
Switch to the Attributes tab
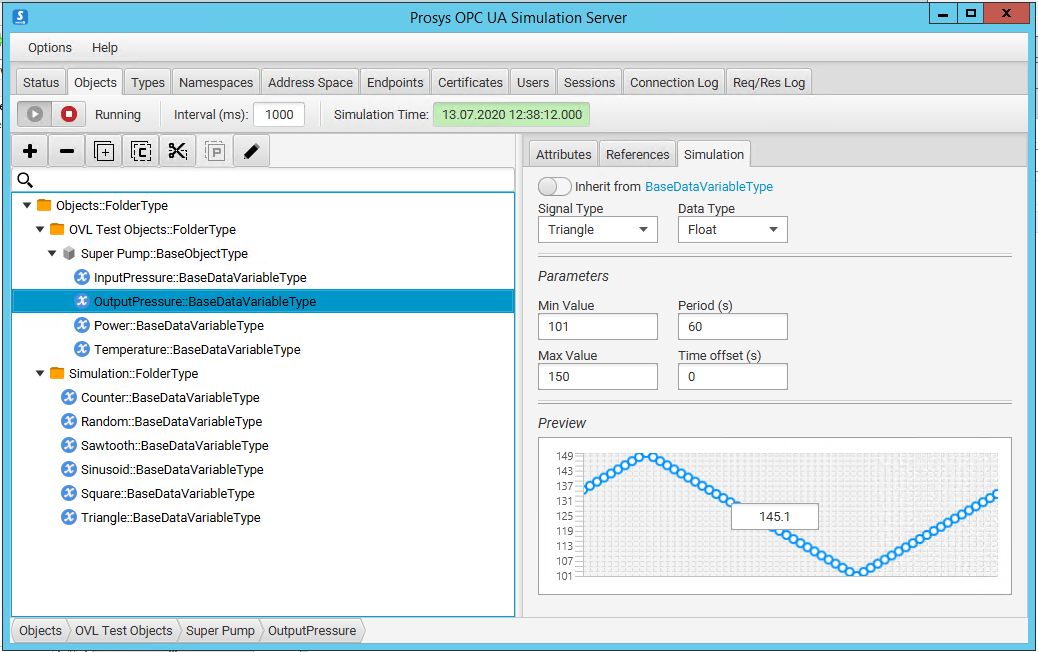563,154
